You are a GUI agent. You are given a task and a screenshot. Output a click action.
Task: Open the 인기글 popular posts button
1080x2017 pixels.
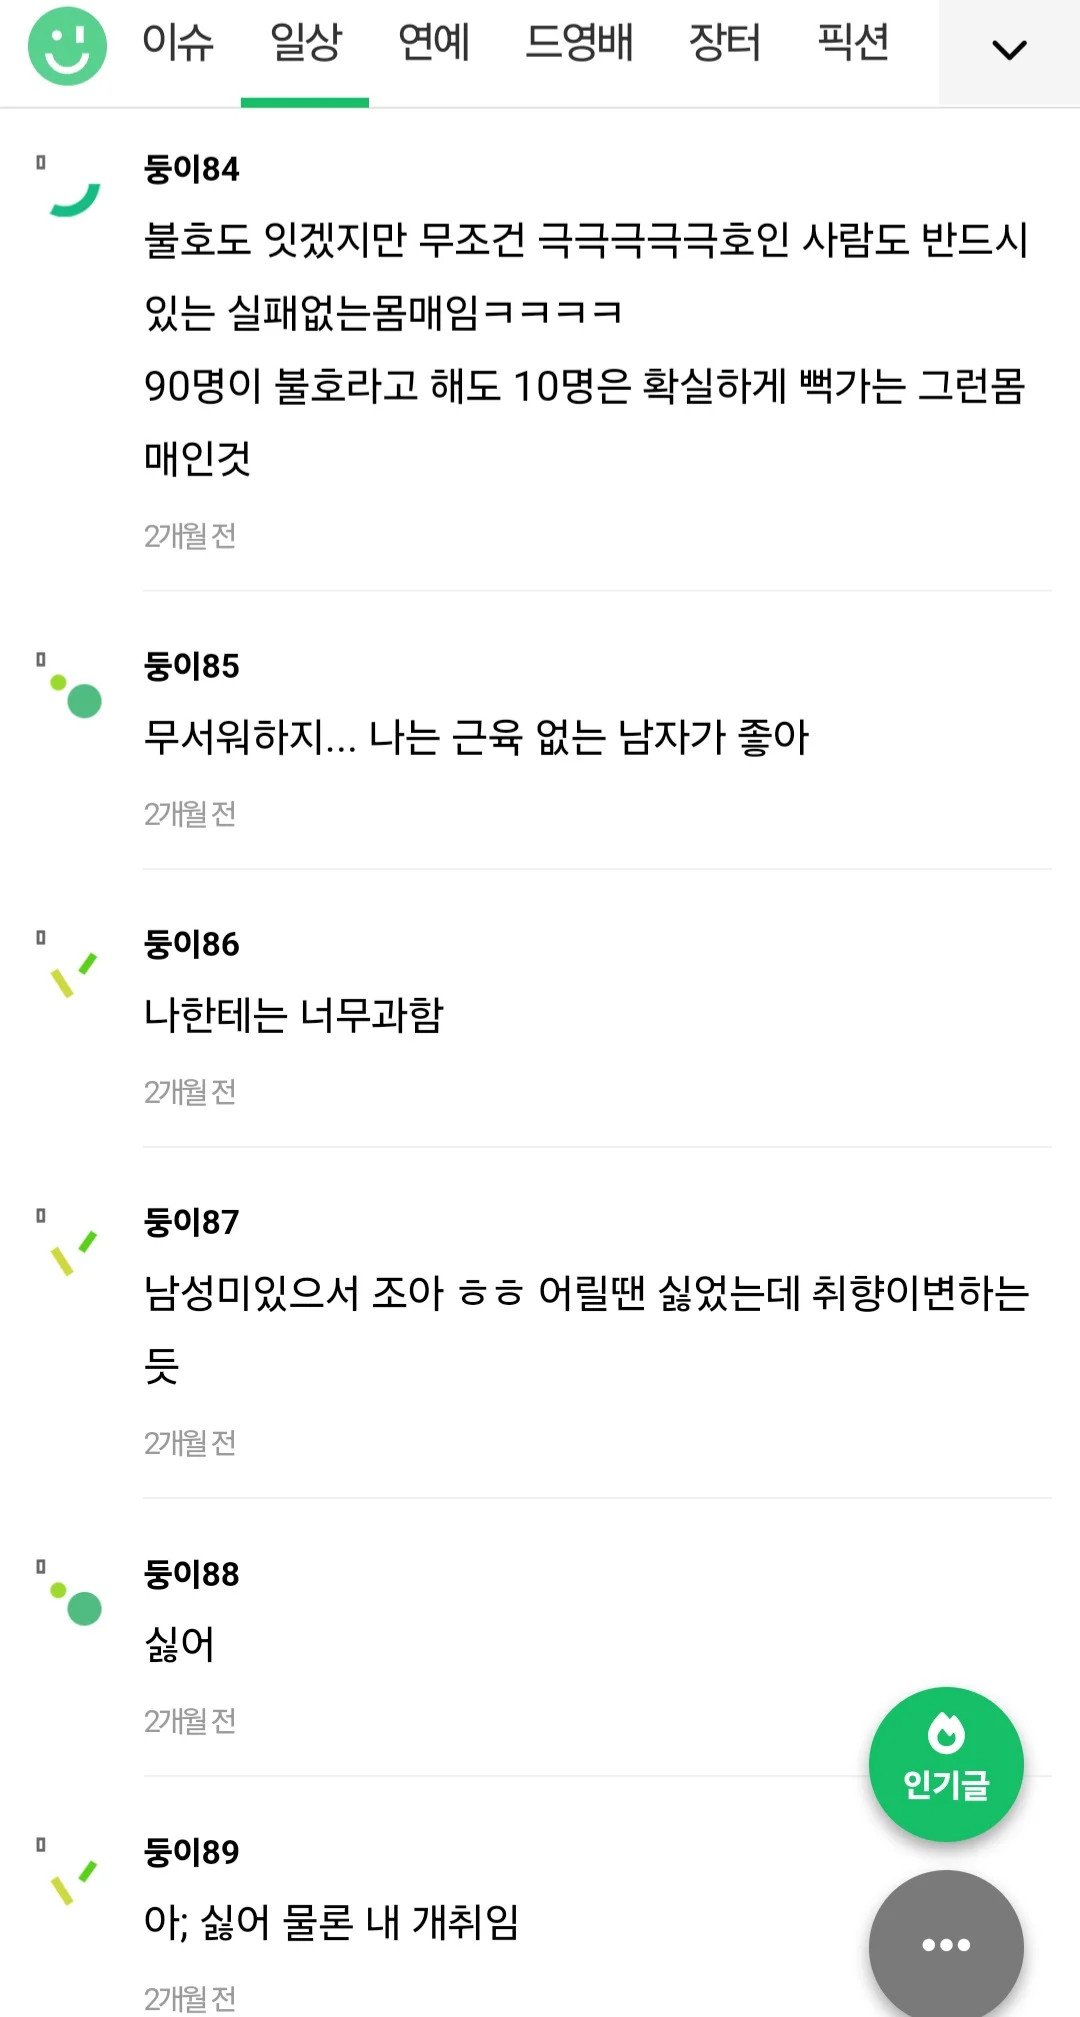946,1764
